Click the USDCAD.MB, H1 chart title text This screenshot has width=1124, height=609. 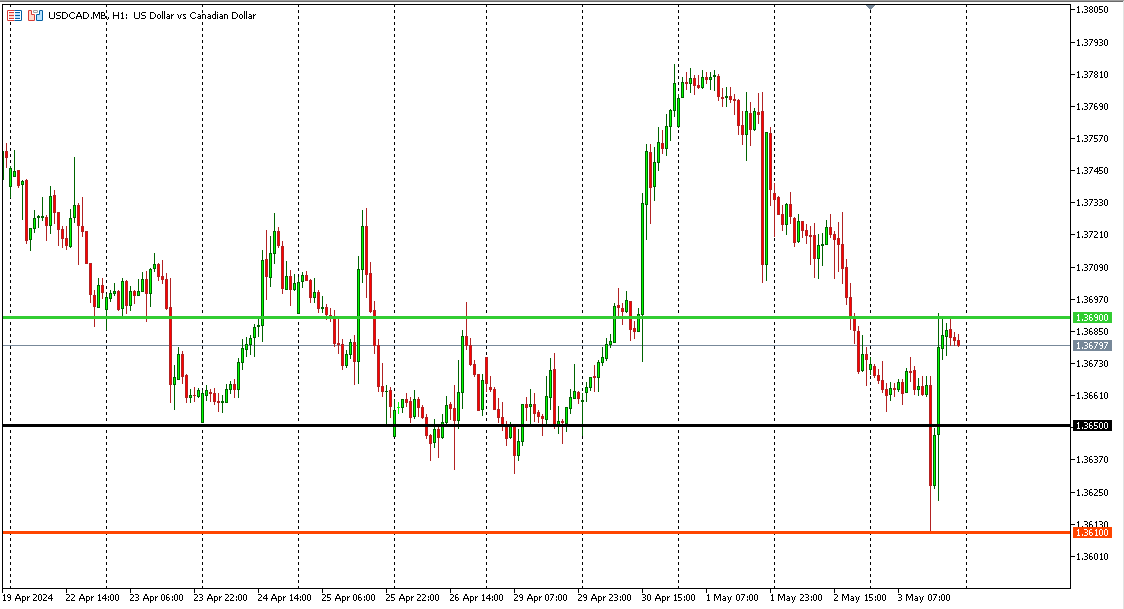coord(152,15)
